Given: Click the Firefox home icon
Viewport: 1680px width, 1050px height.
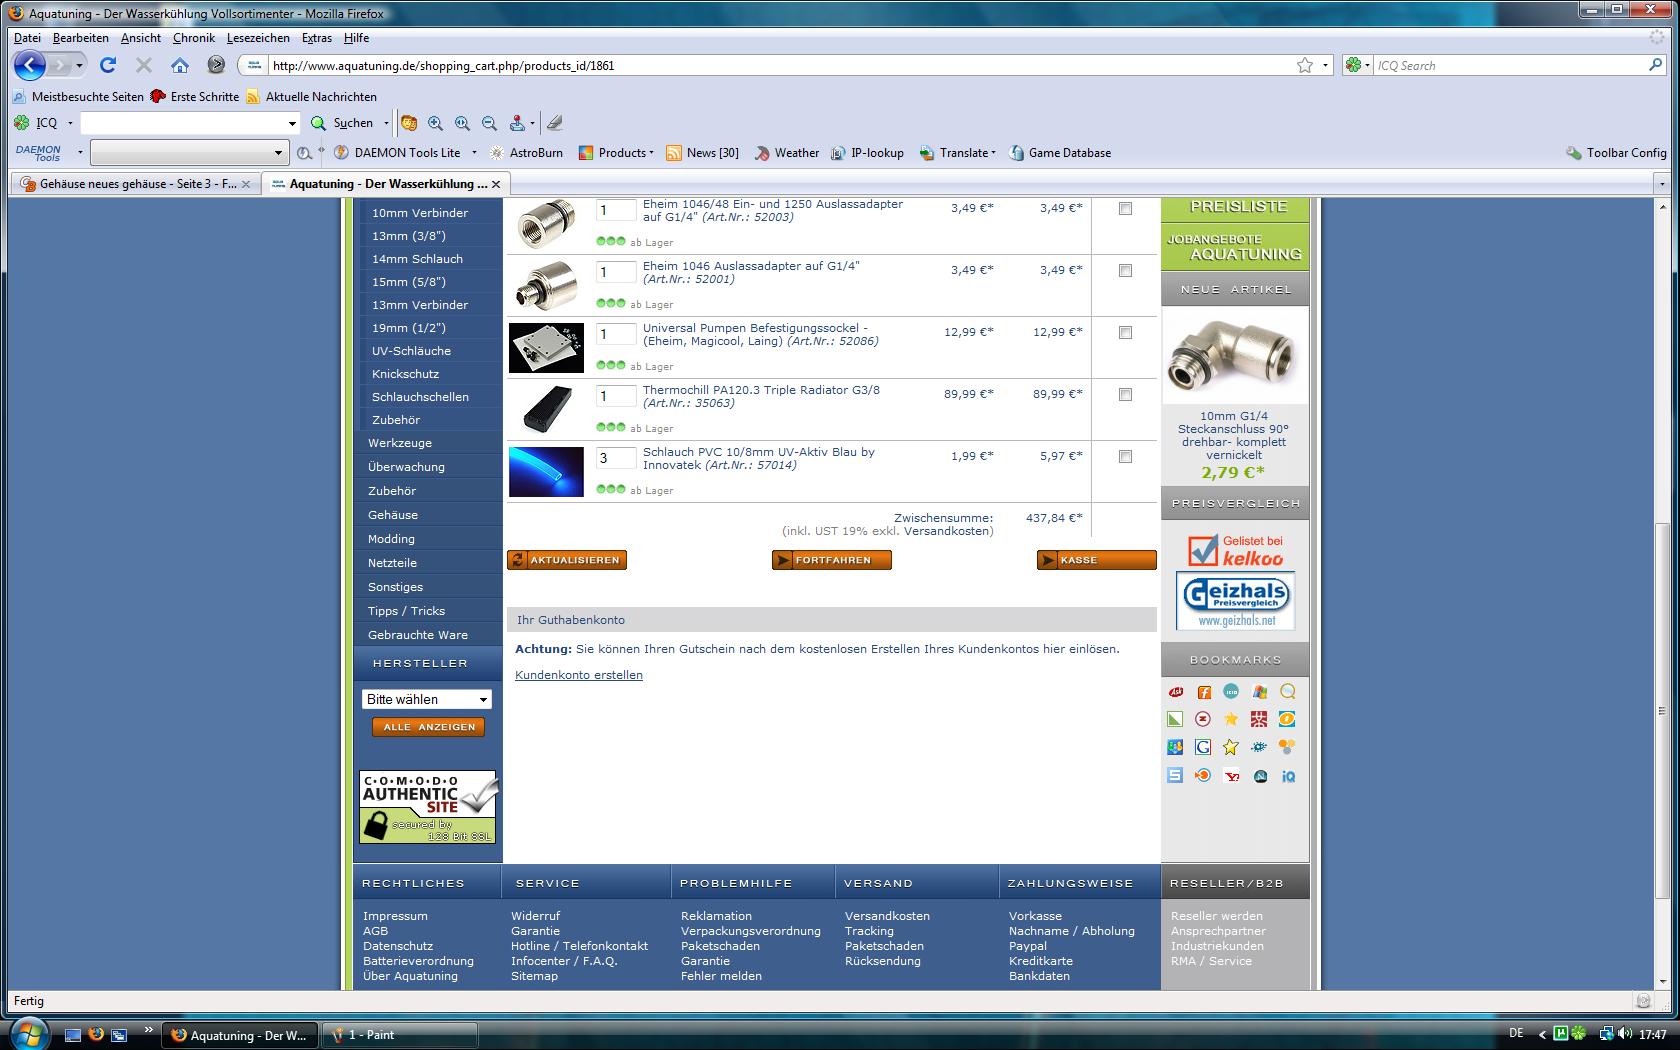Looking at the screenshot, I should tap(180, 65).
